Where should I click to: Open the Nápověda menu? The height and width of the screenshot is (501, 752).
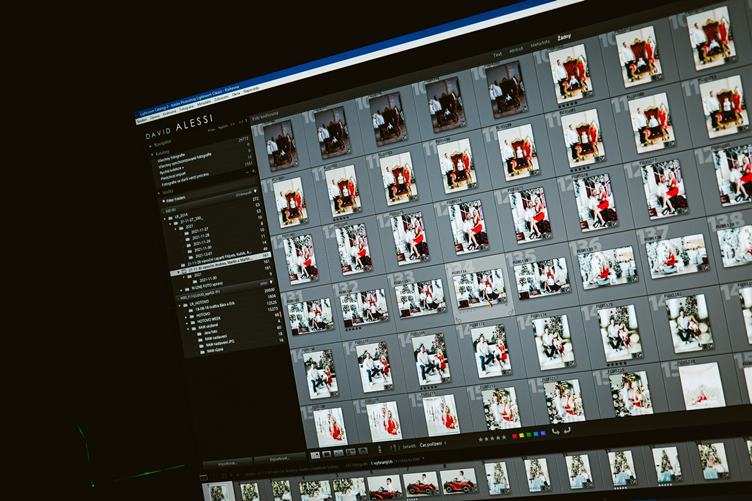251,90
